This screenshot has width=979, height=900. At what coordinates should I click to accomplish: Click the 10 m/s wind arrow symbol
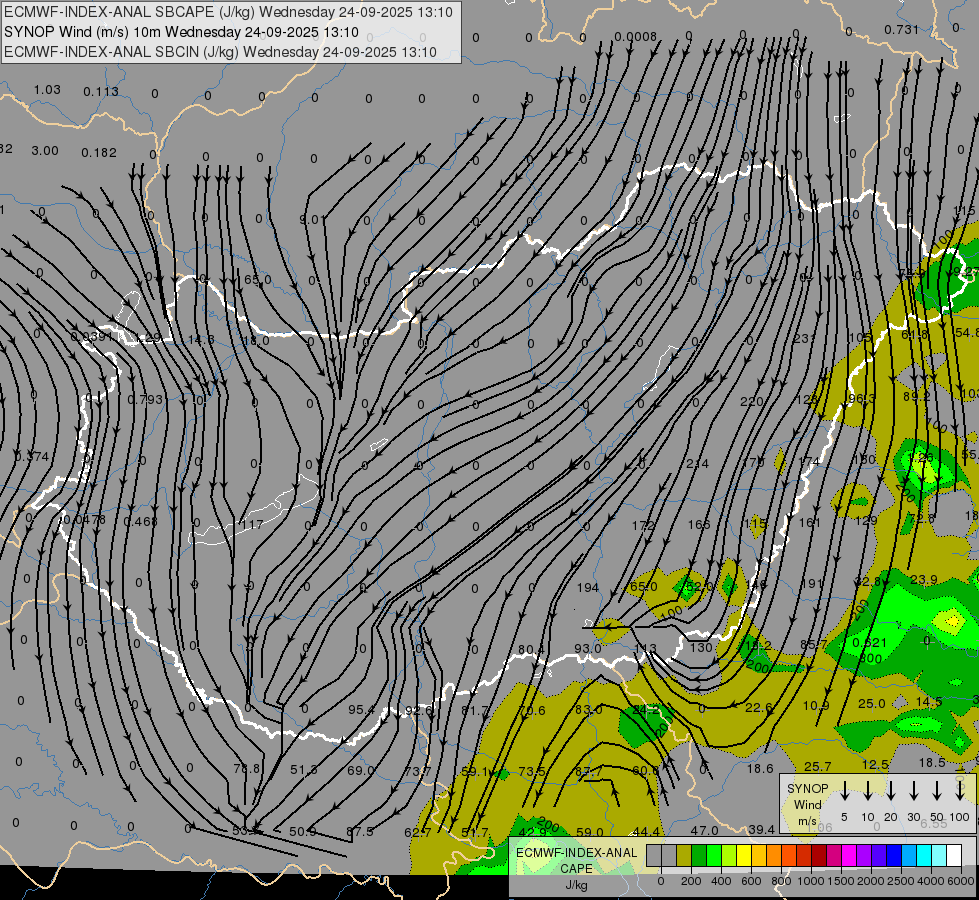[867, 791]
